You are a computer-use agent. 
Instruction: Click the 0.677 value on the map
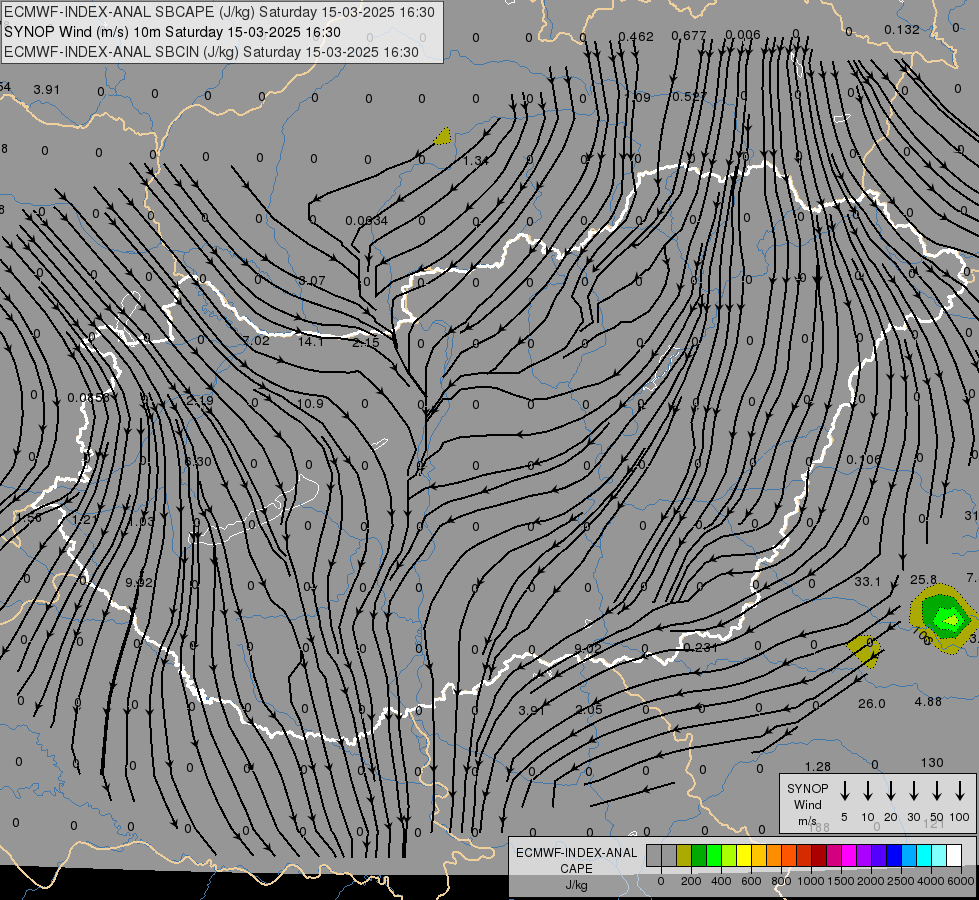[x=689, y=36]
